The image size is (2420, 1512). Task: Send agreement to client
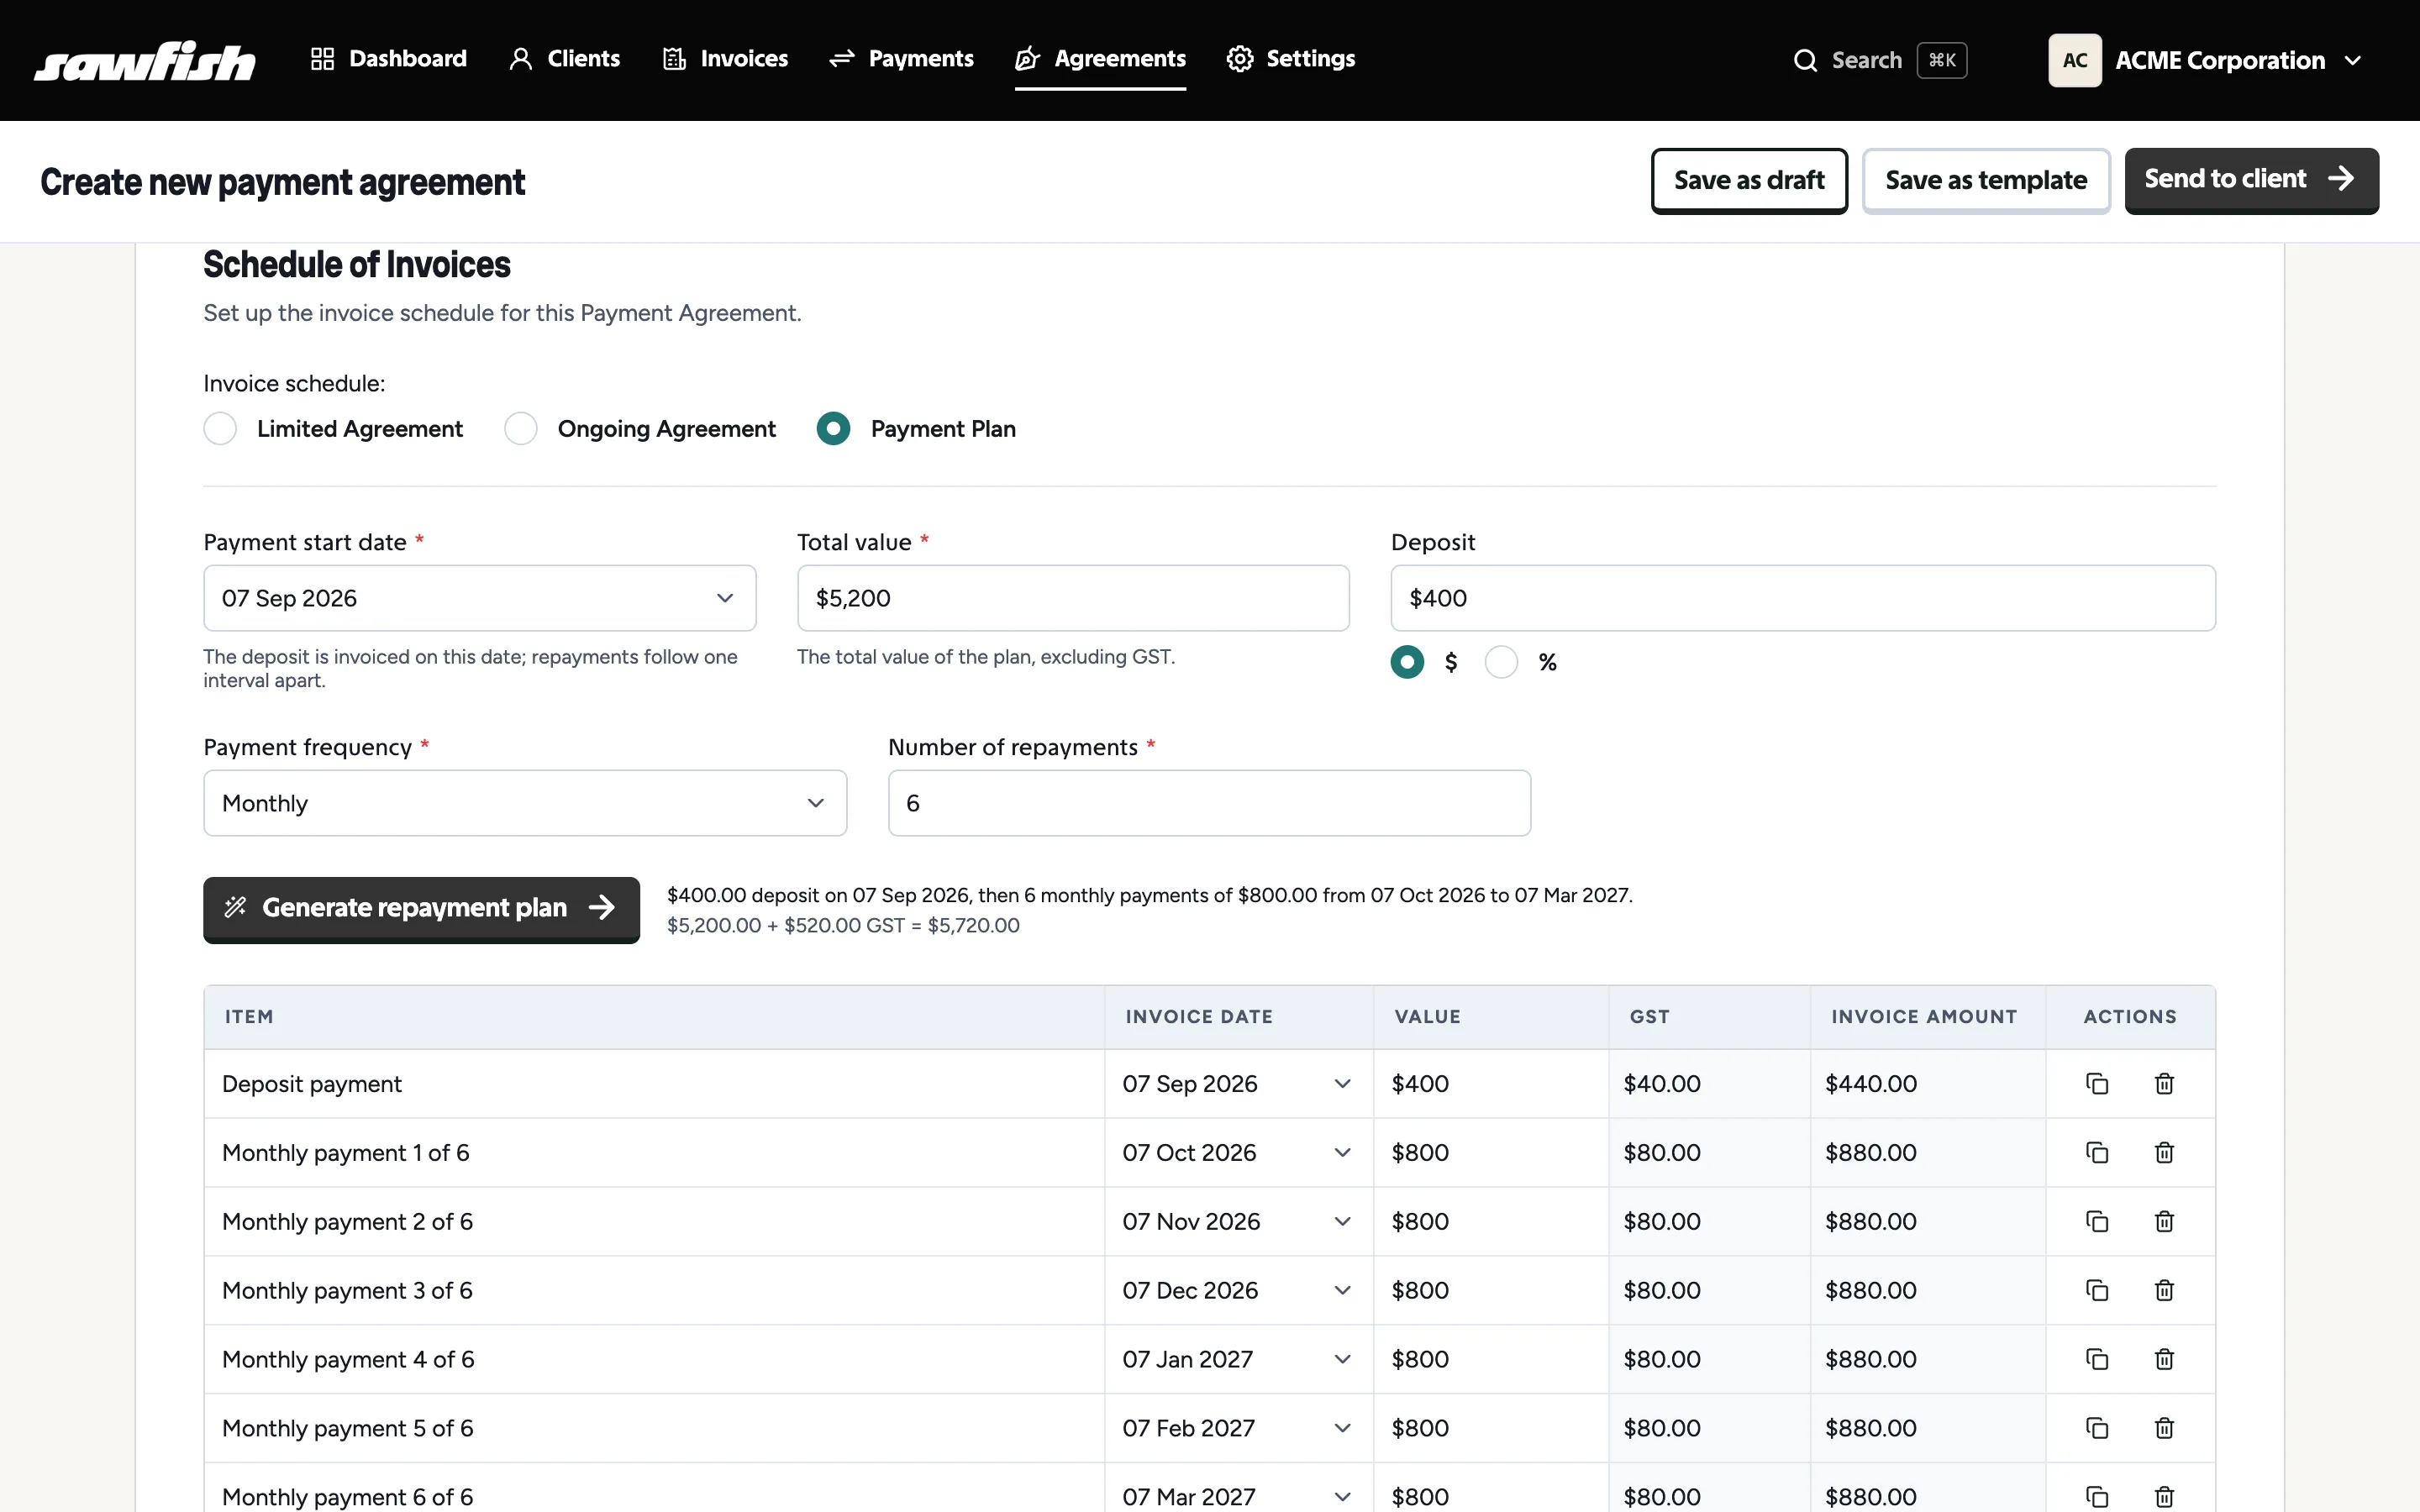[x=2251, y=181]
